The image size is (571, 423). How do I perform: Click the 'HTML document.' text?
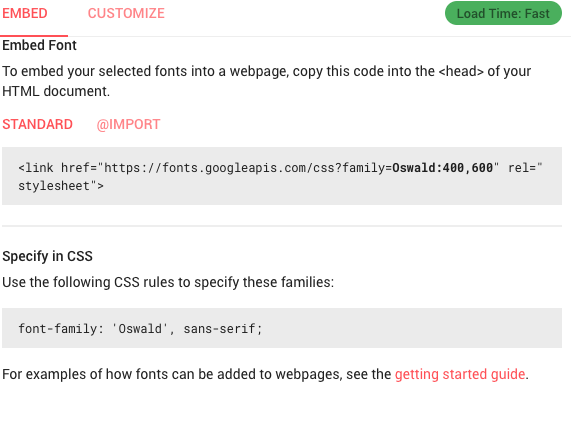pyautogui.click(x=56, y=91)
